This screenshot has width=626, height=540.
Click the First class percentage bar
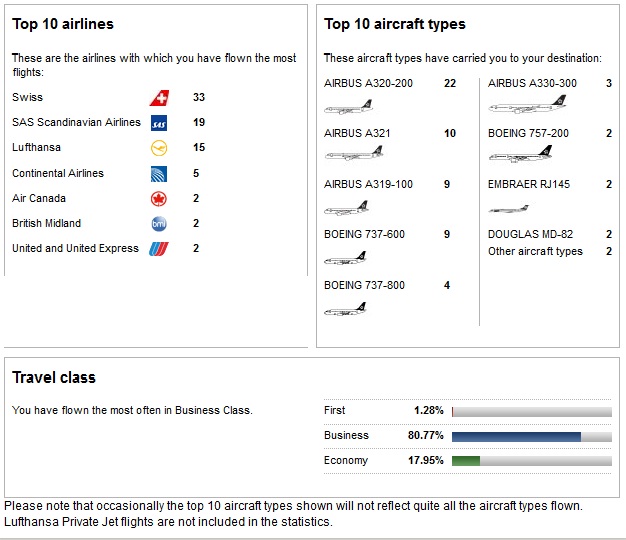pyautogui.click(x=531, y=411)
